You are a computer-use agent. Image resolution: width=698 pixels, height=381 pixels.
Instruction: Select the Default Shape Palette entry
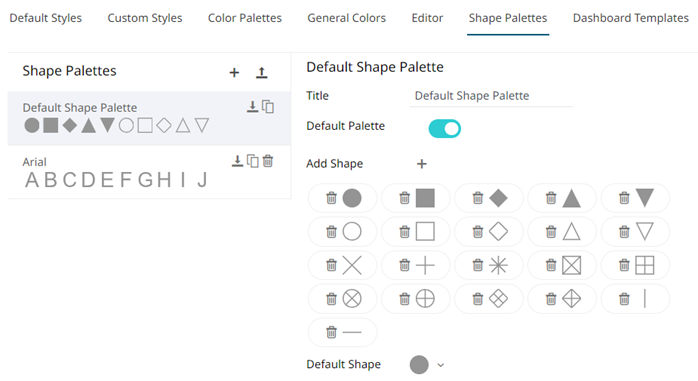point(149,118)
